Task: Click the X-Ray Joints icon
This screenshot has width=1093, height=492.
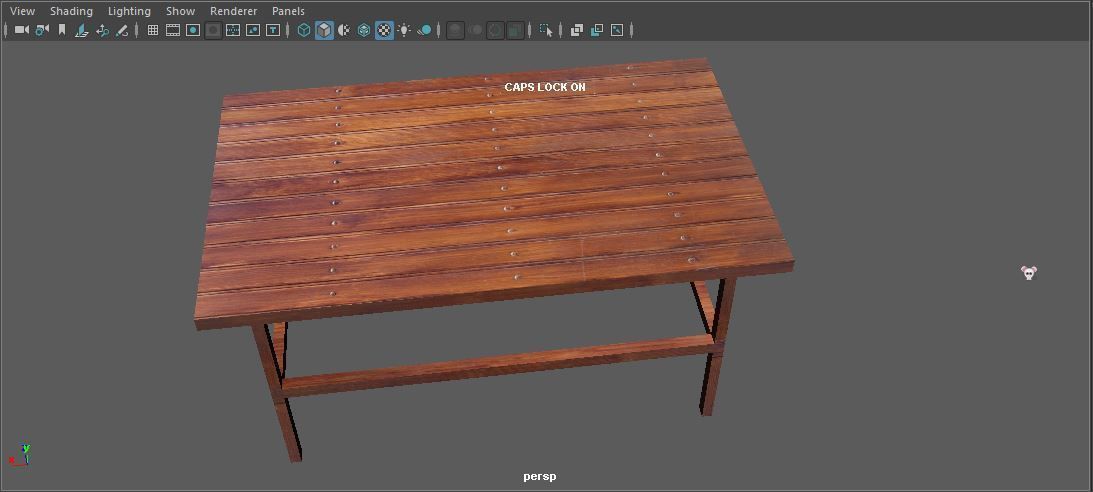Action: click(x=617, y=30)
